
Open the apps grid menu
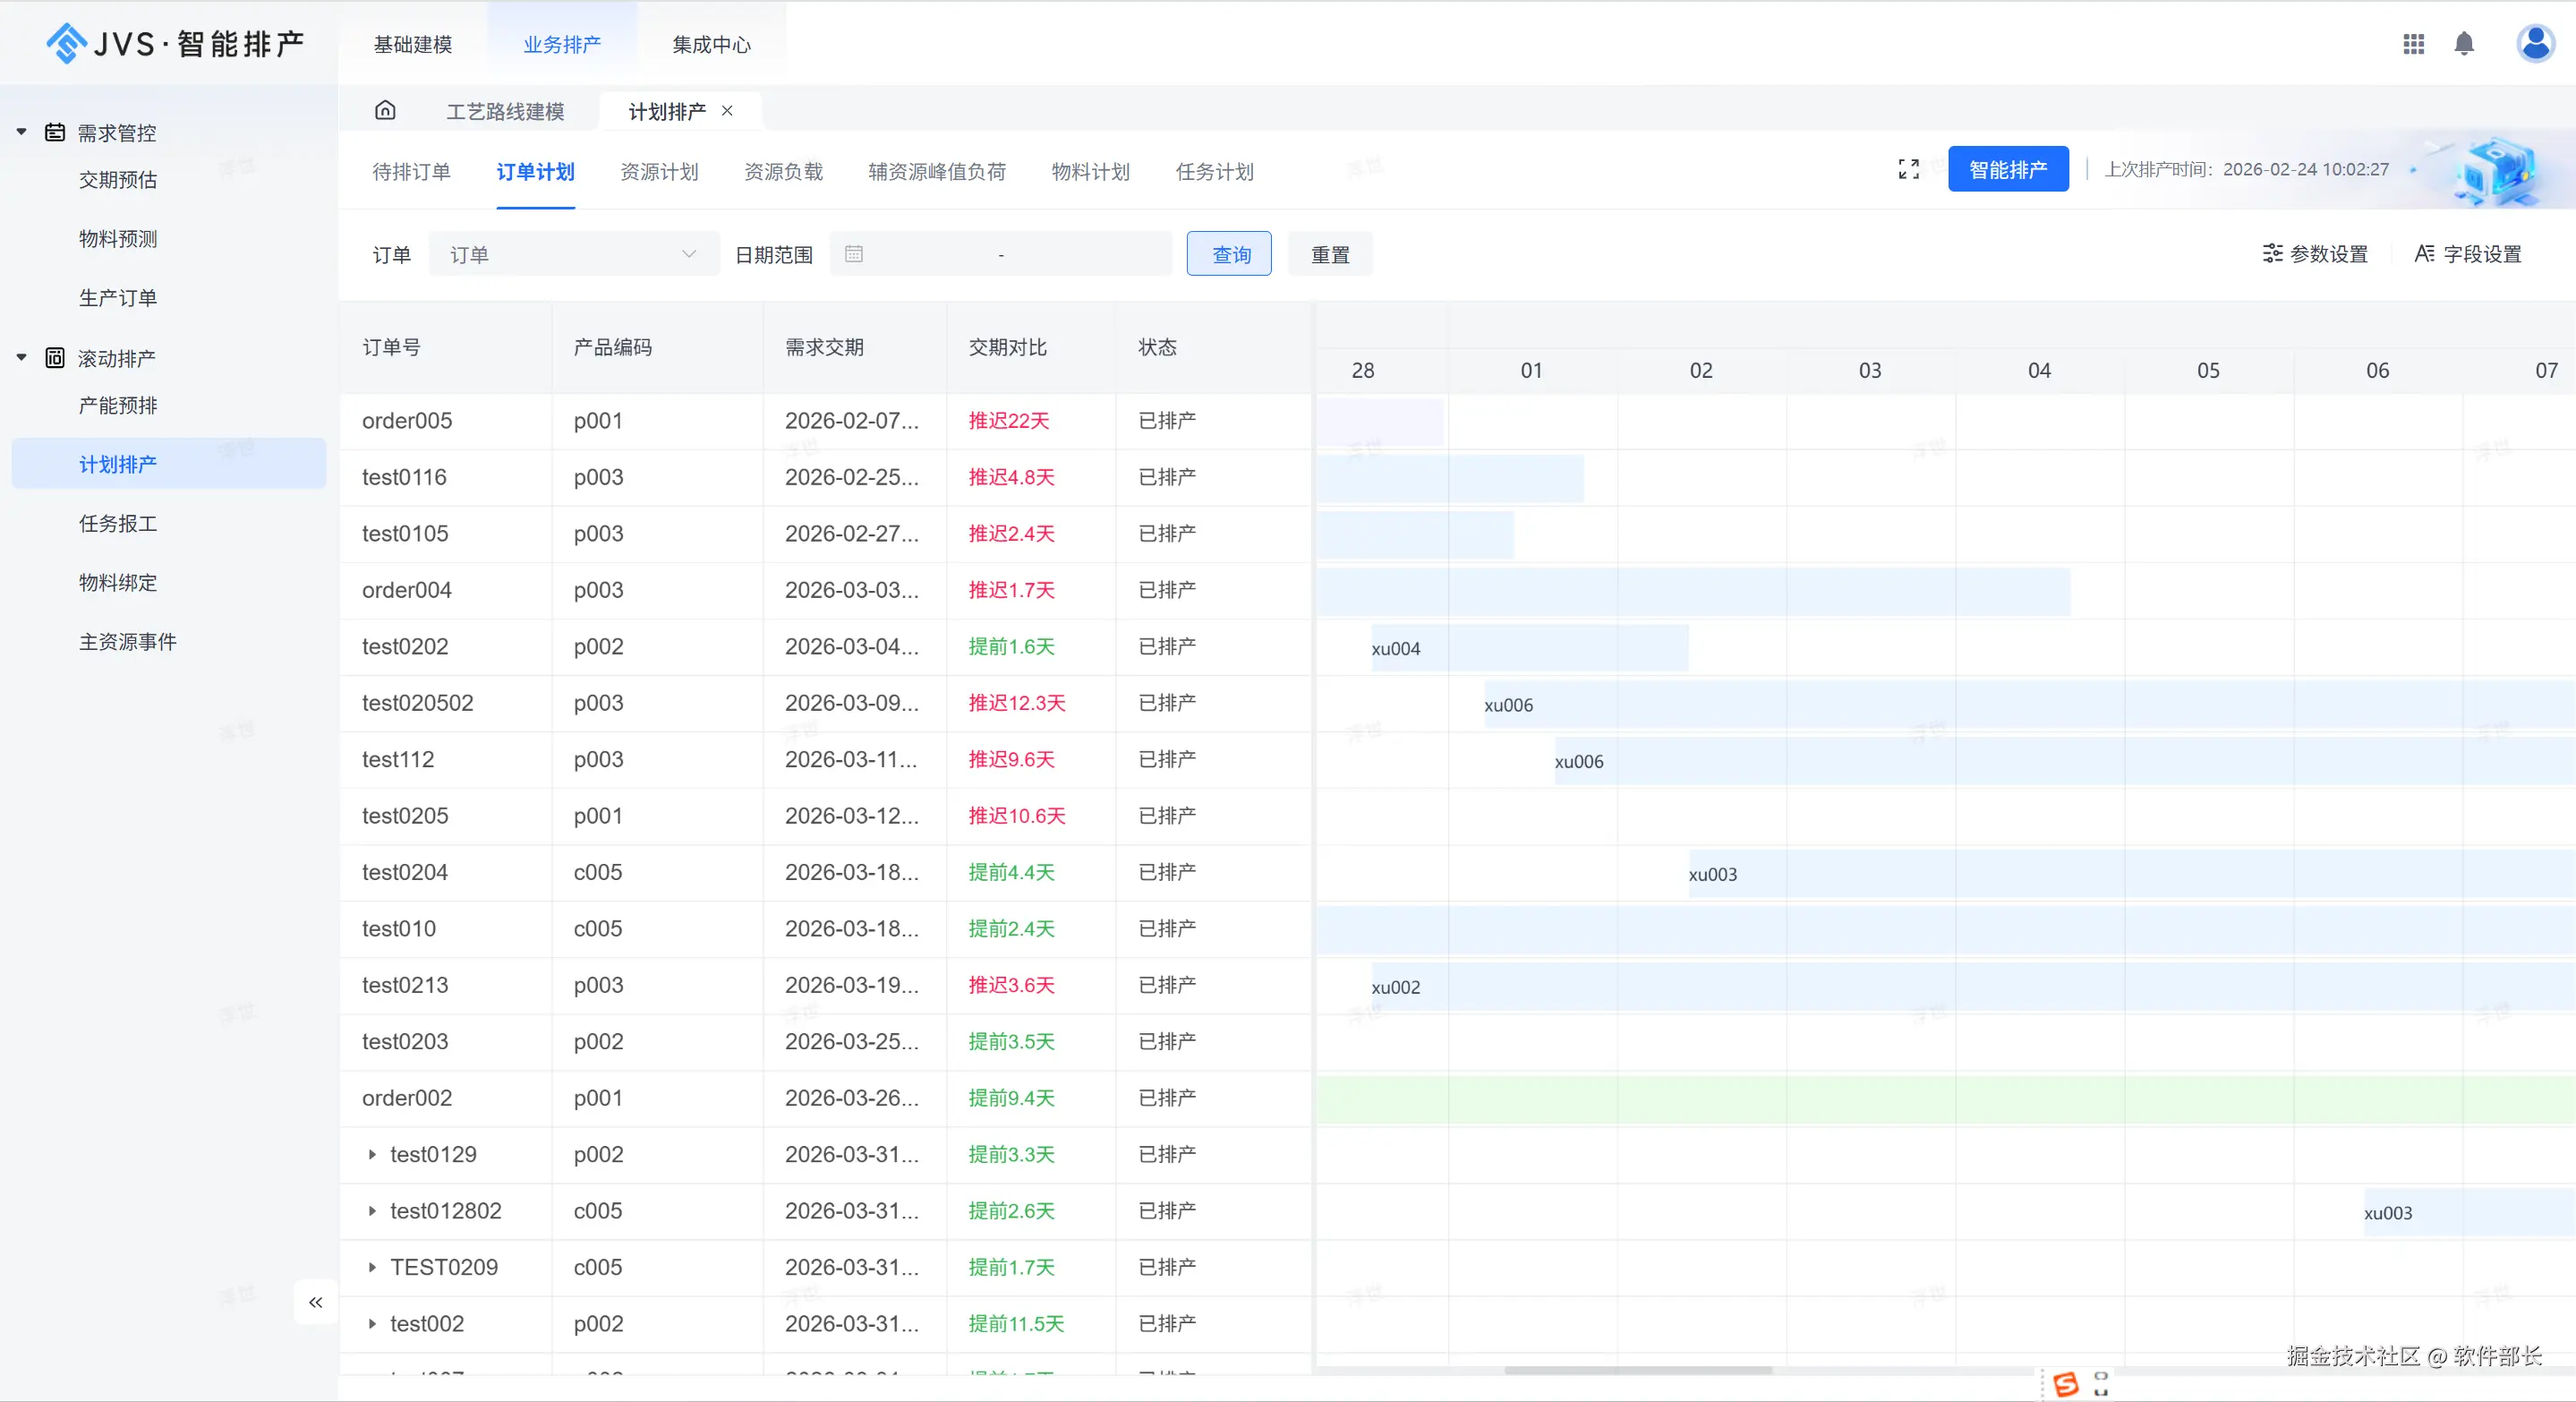pos(2413,44)
